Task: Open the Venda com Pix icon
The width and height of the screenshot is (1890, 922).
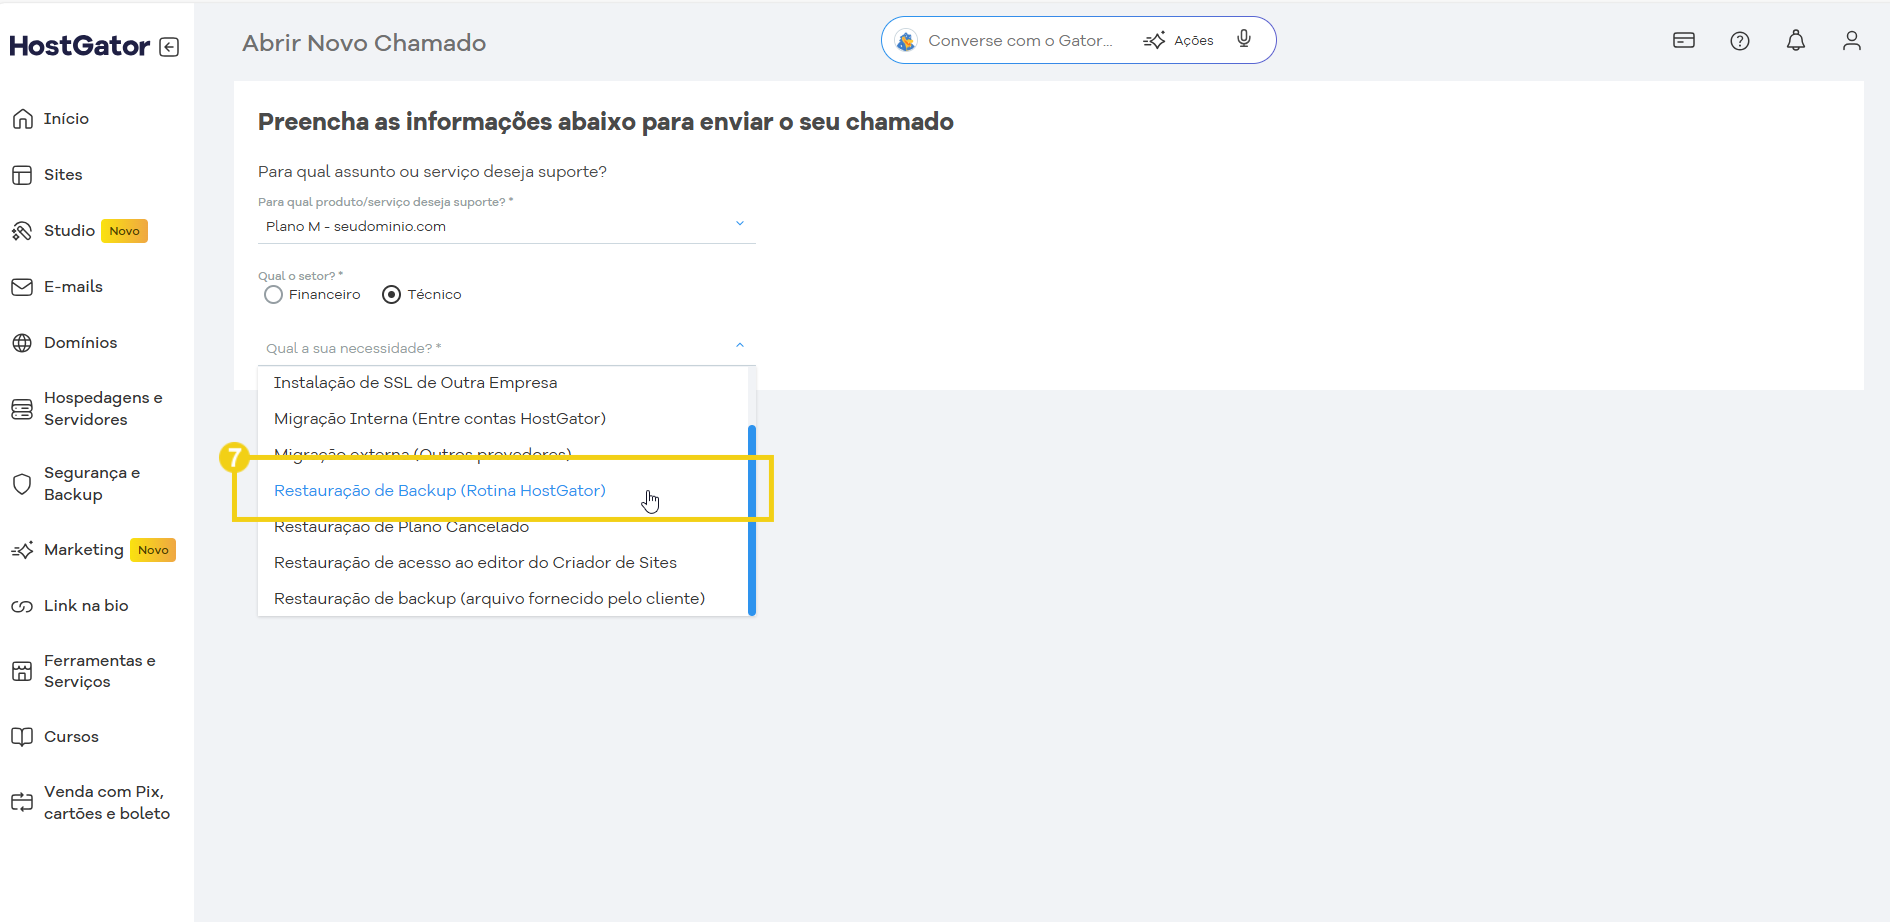Action: [22, 802]
